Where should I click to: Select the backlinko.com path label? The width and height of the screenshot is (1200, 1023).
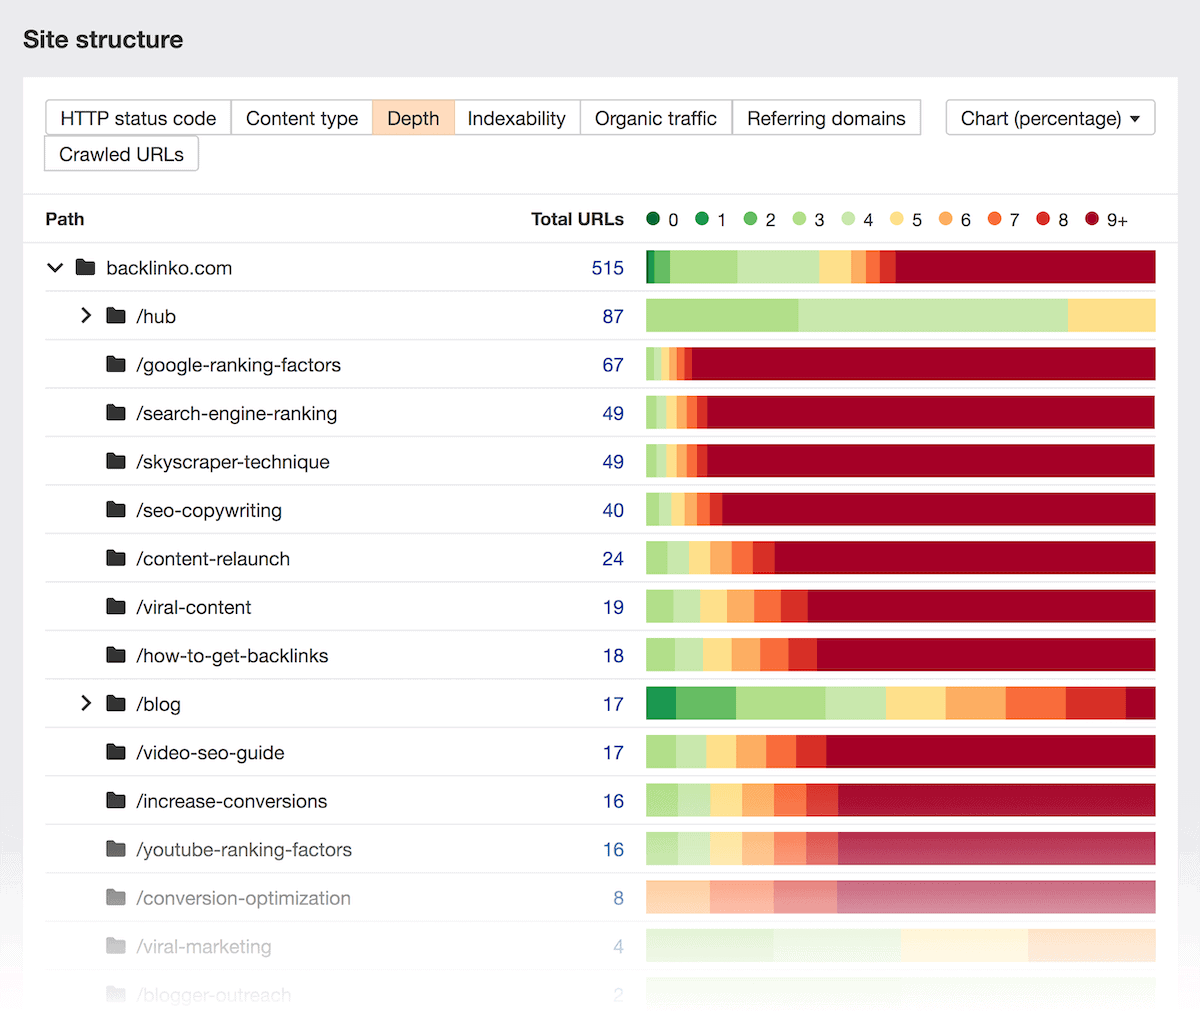pos(169,268)
